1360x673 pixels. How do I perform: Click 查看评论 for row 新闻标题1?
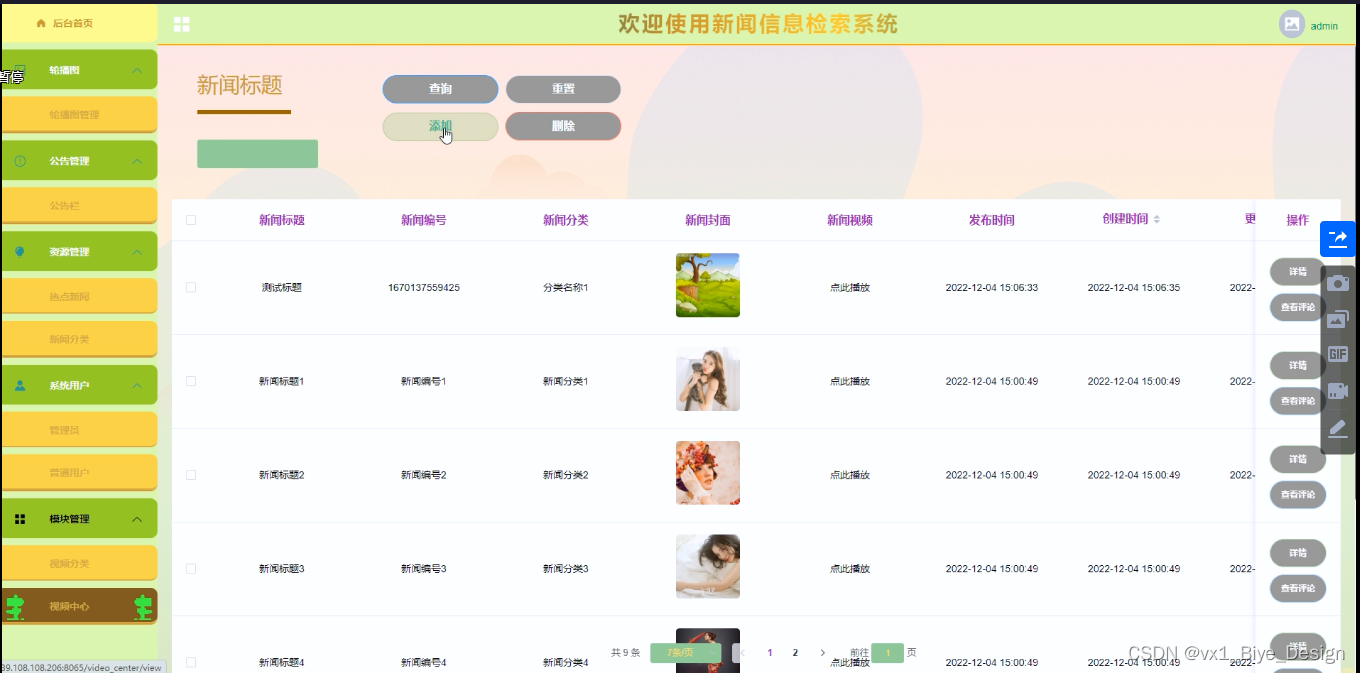click(x=1298, y=401)
